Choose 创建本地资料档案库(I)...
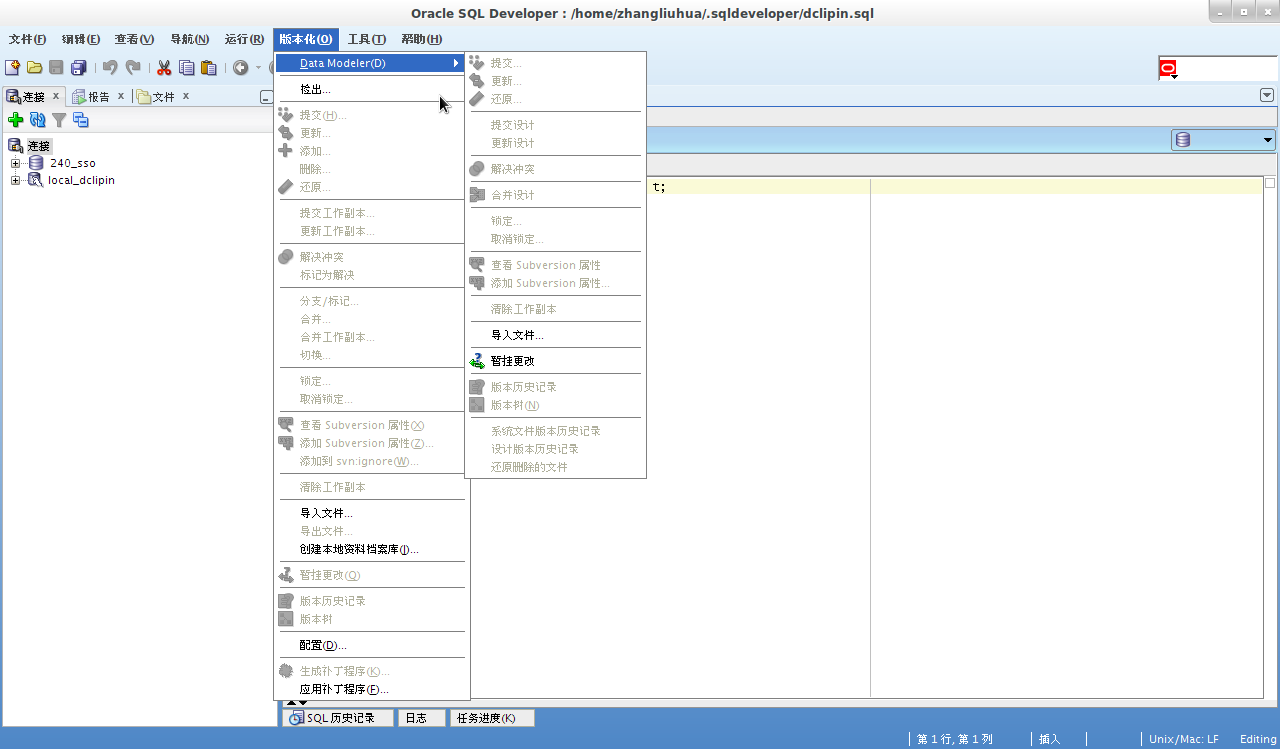The height and width of the screenshot is (749, 1280). tap(370, 549)
